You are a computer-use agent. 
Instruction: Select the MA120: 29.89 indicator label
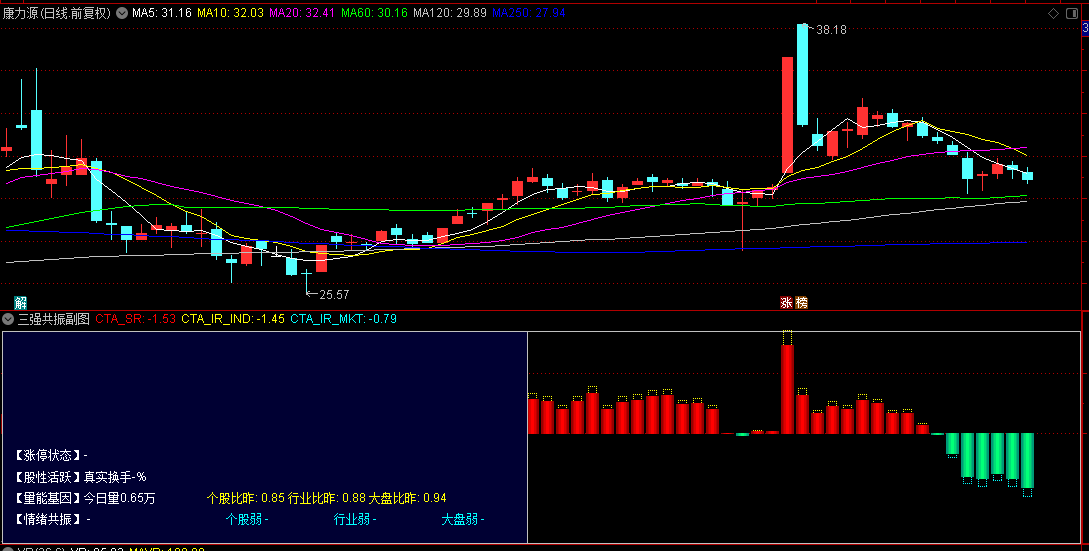pyautogui.click(x=449, y=13)
